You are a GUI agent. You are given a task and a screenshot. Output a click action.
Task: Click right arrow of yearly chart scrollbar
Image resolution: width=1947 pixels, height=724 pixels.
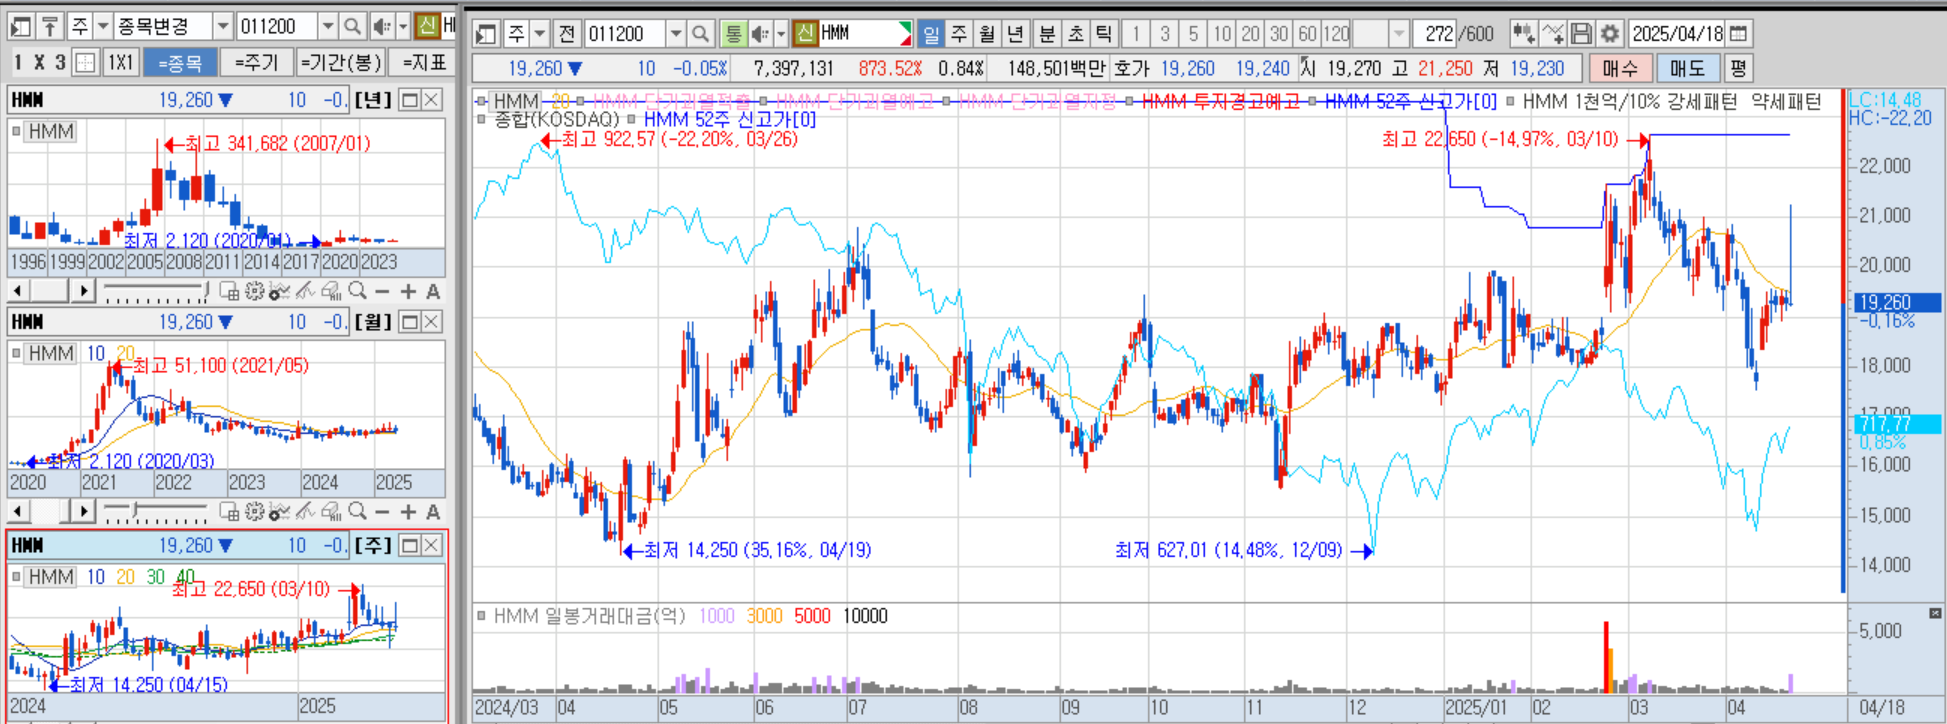click(x=83, y=291)
